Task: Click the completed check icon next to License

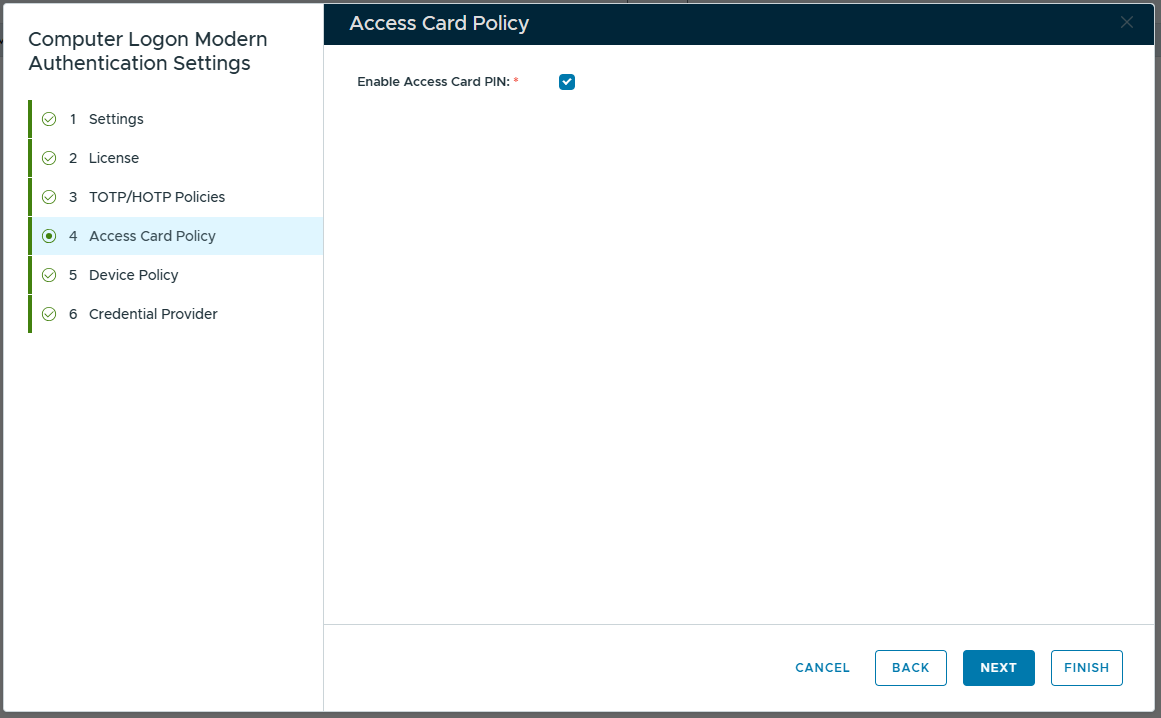Action: pos(49,158)
